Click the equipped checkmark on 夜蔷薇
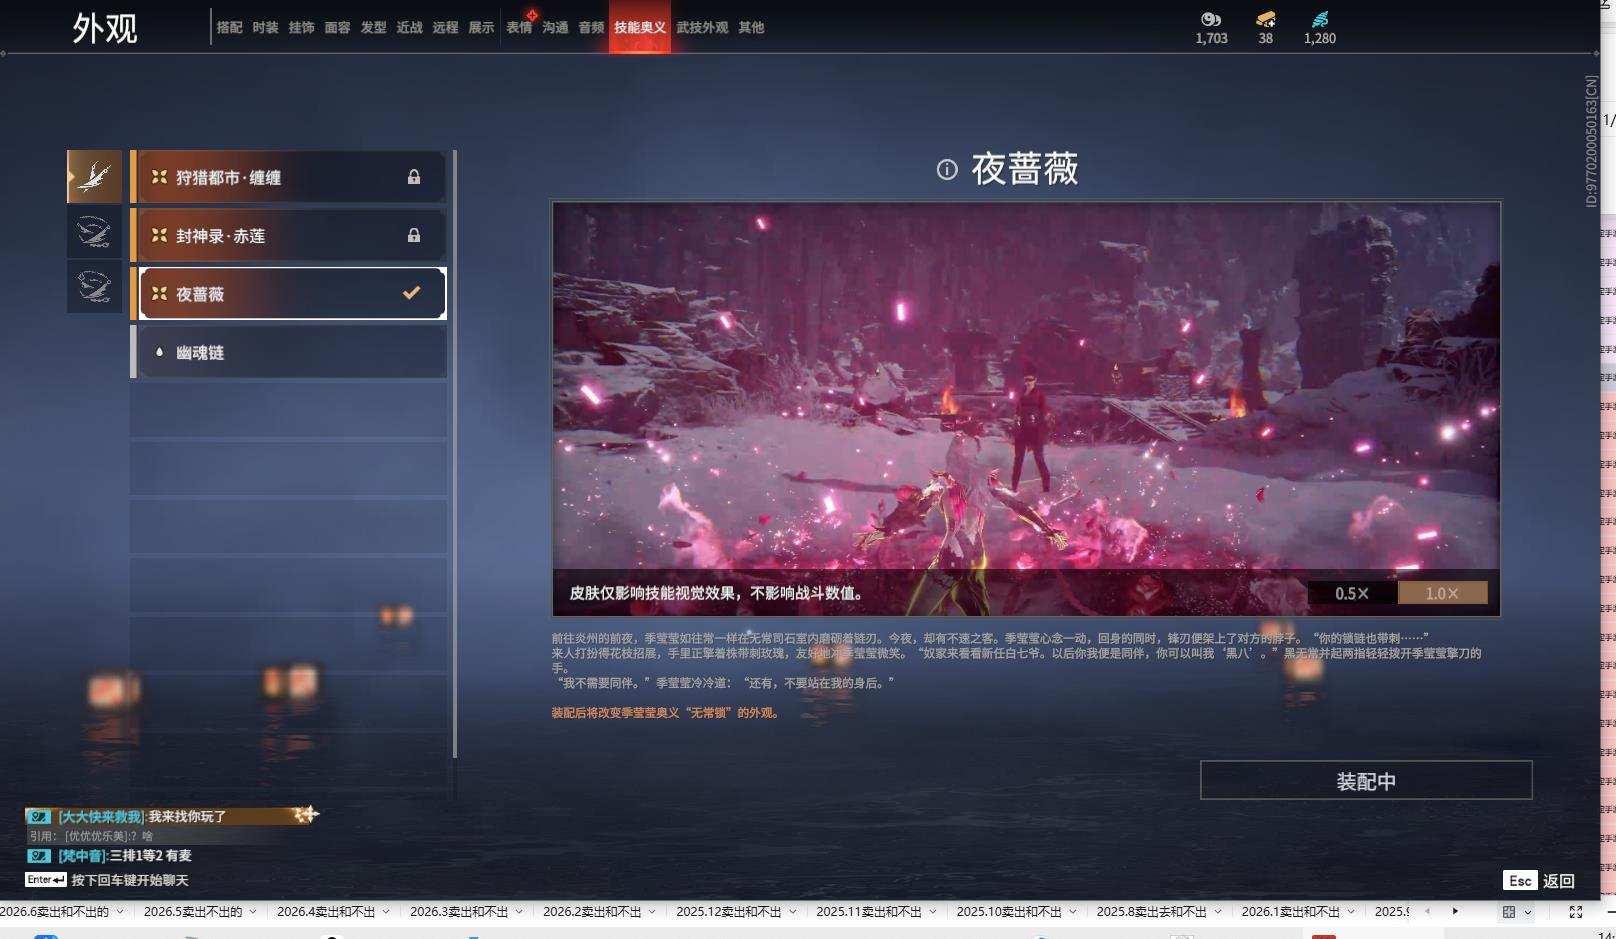This screenshot has height=939, width=1616. [x=411, y=293]
